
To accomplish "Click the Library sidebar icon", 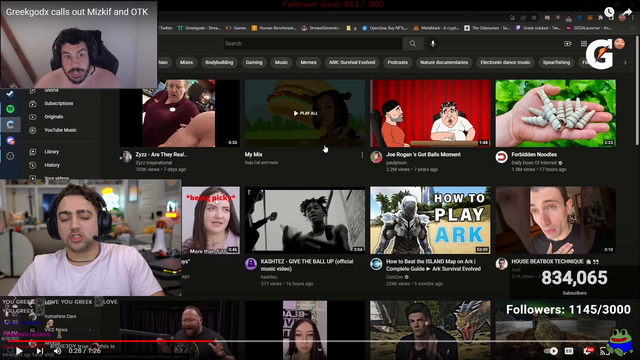I will pos(33,152).
